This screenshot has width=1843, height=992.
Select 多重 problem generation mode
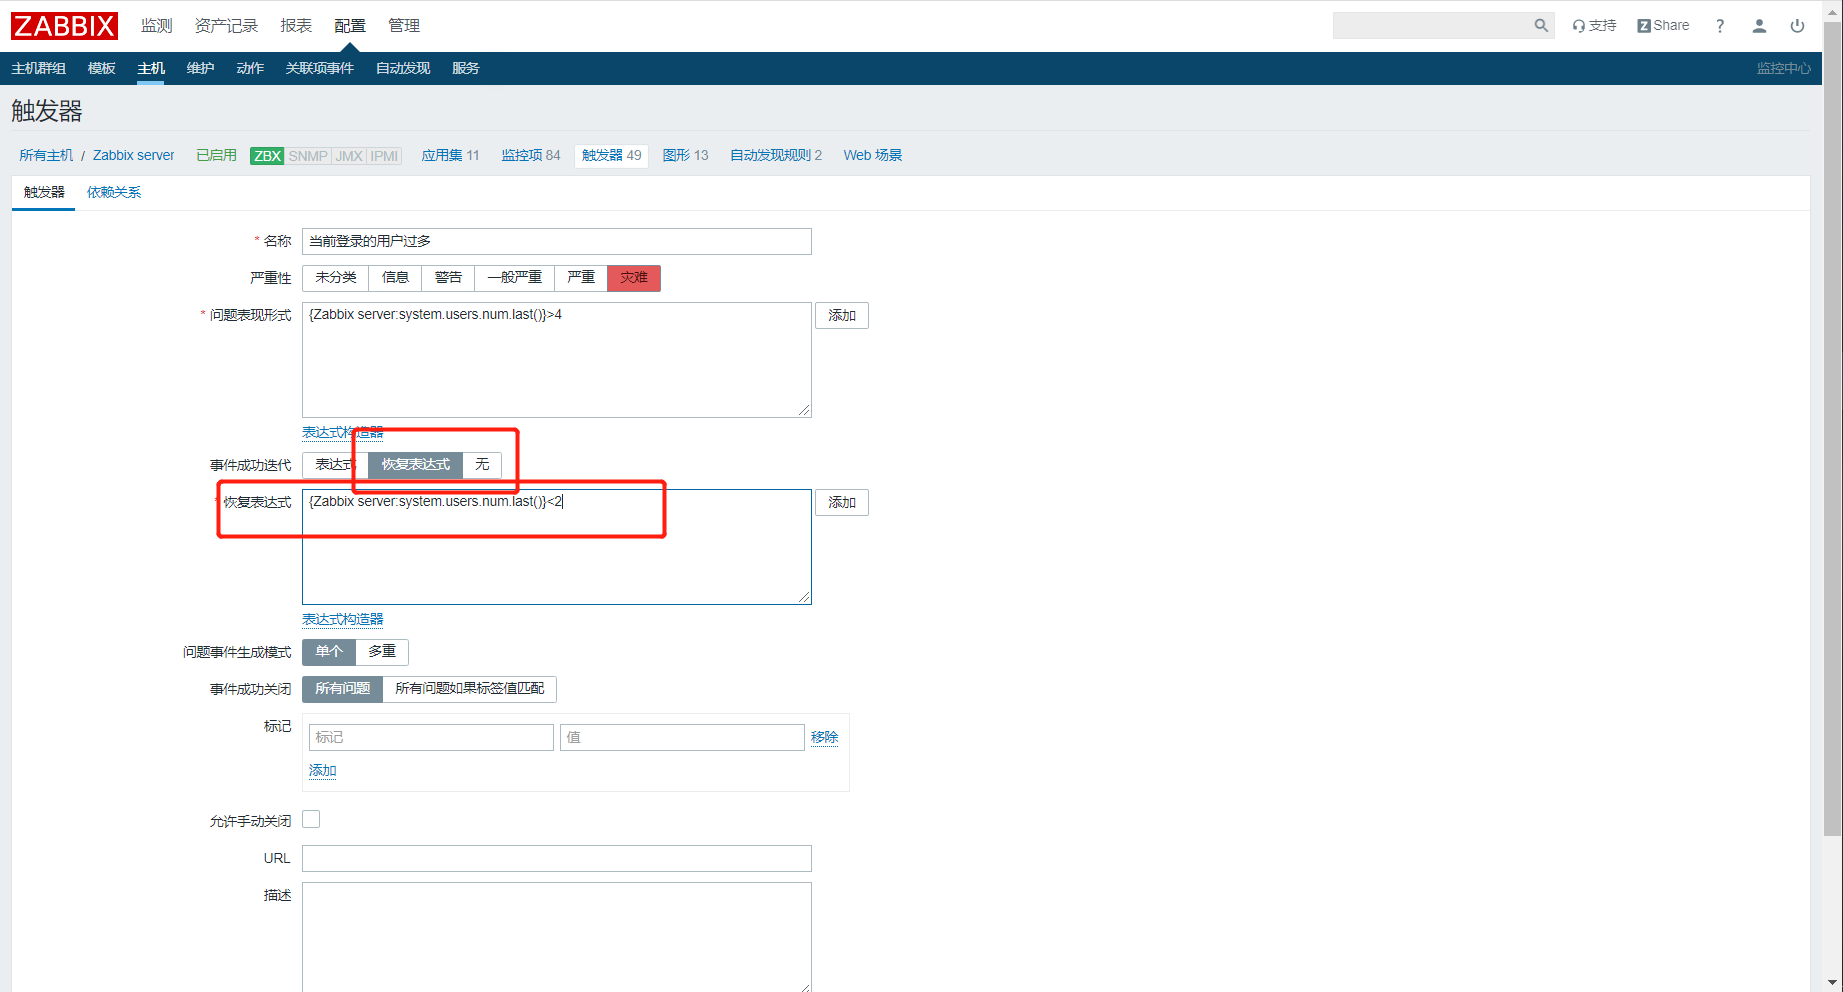(382, 652)
